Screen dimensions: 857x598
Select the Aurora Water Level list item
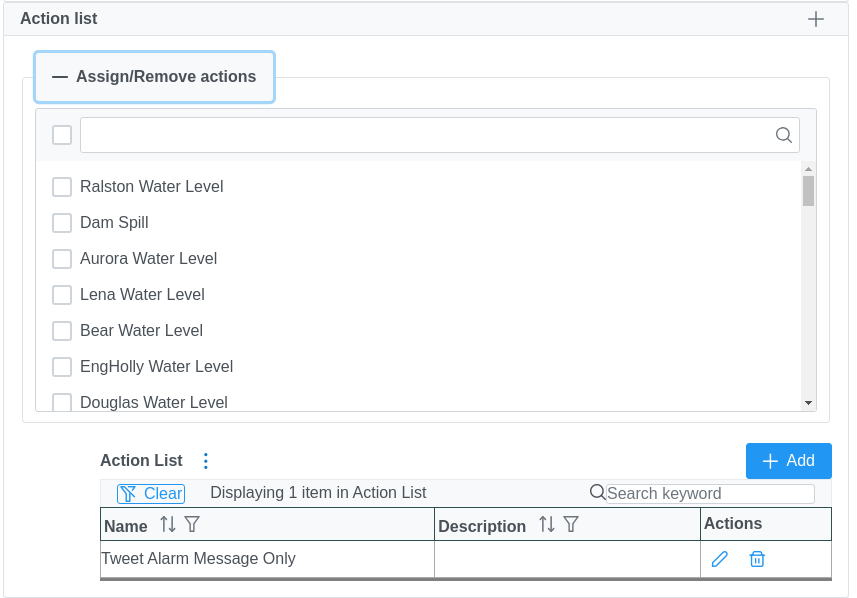click(x=148, y=259)
